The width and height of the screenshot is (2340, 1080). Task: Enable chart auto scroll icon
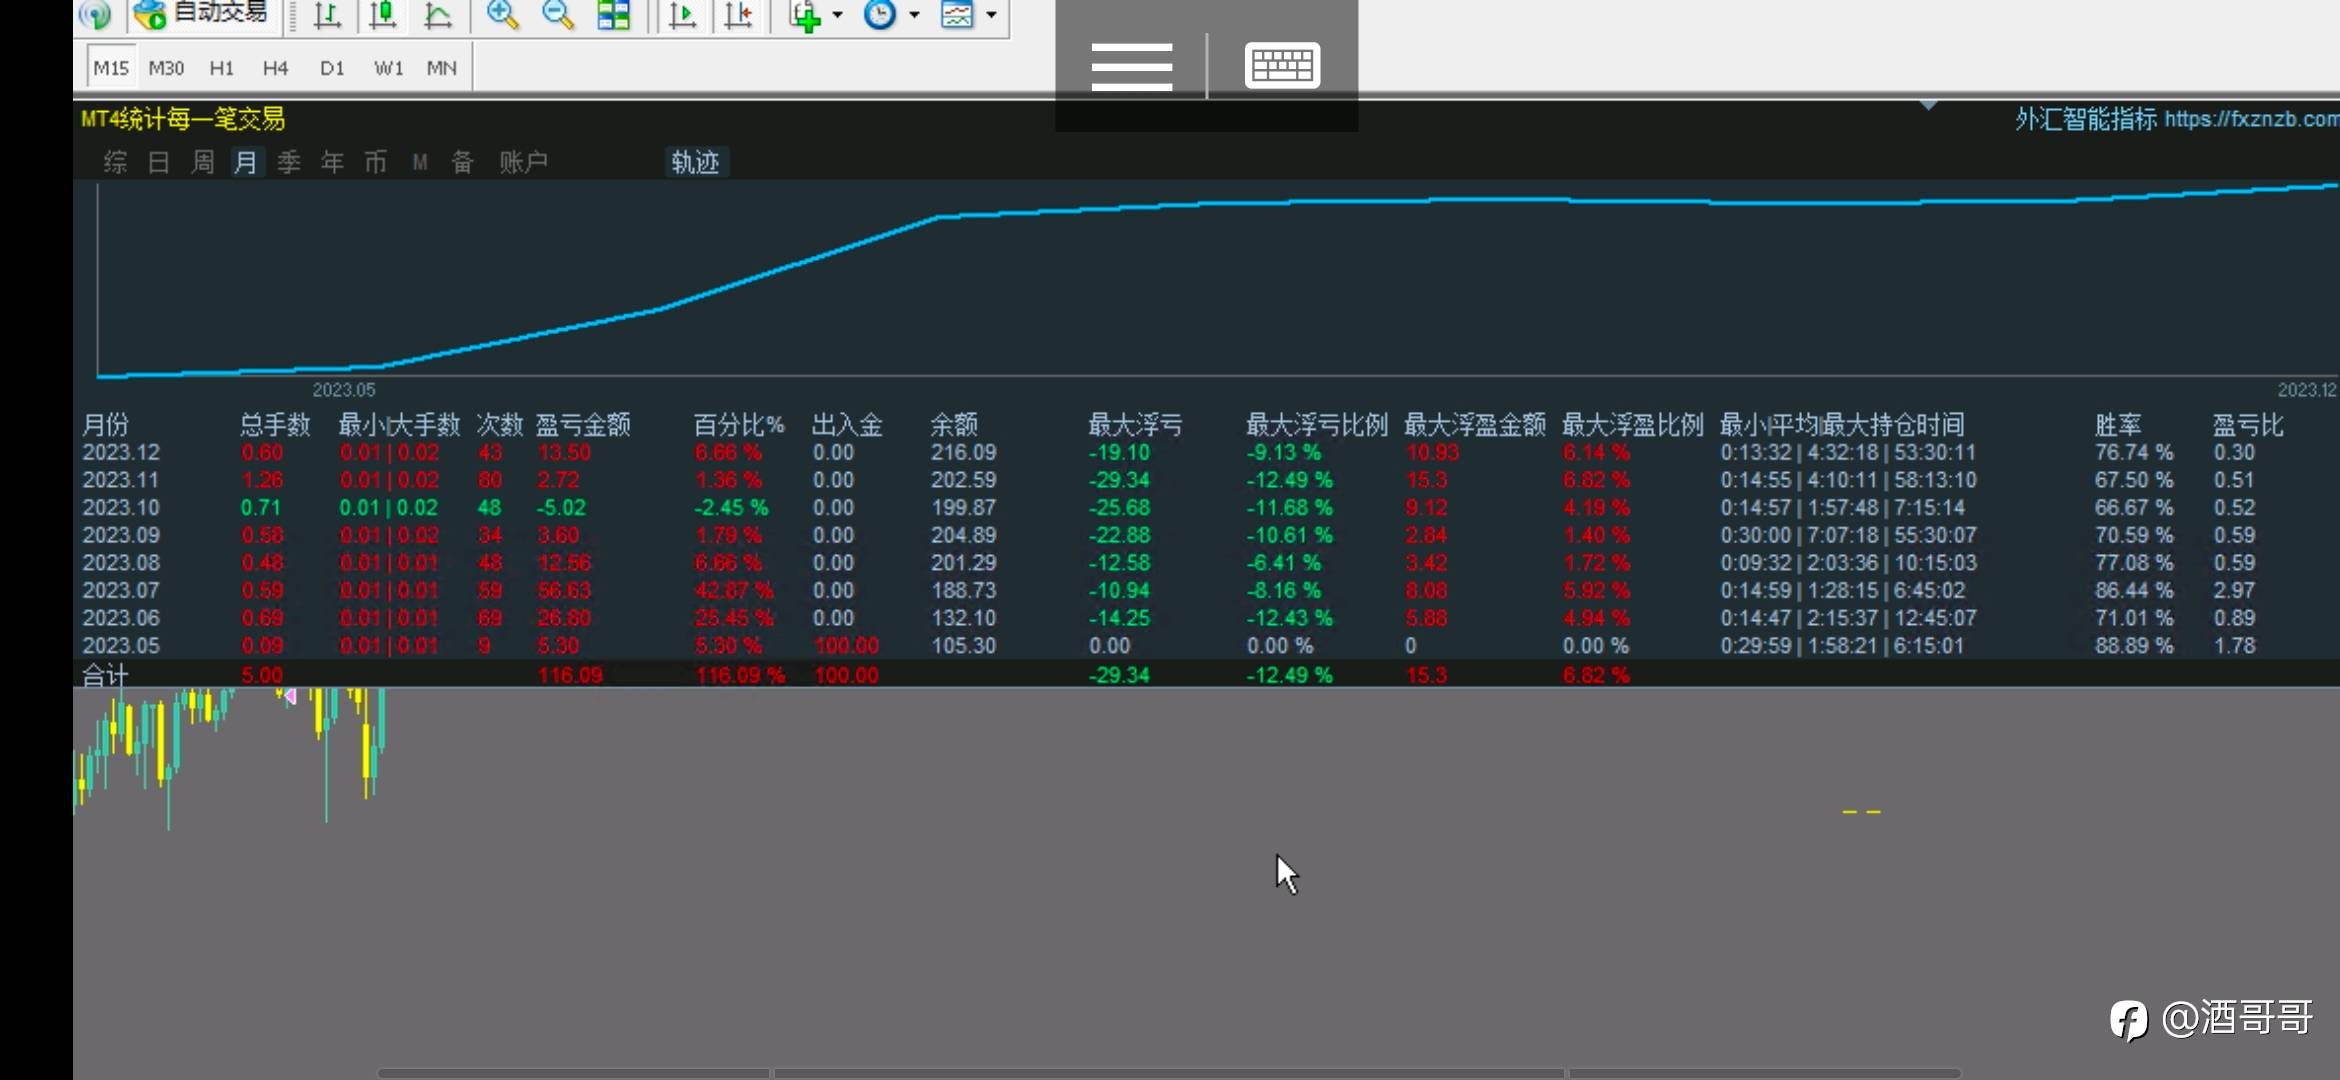682,15
